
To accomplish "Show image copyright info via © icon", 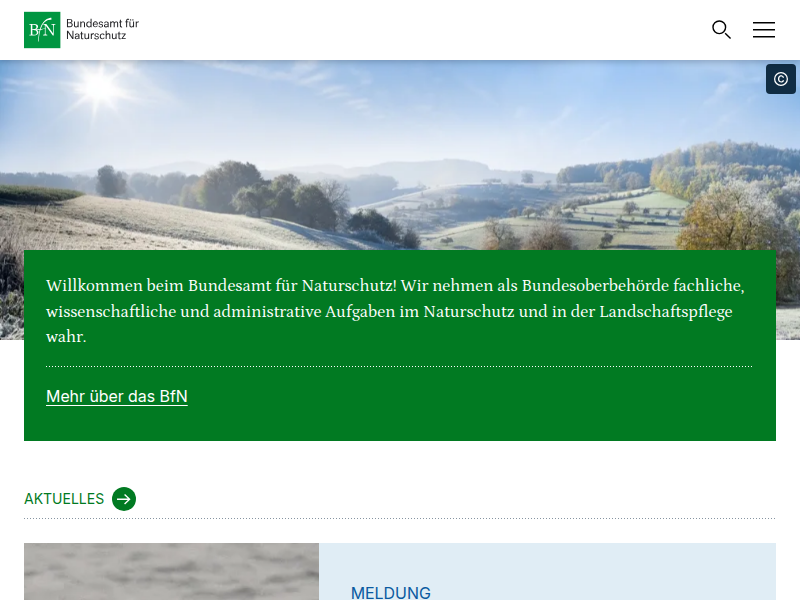I will click(x=781, y=79).
